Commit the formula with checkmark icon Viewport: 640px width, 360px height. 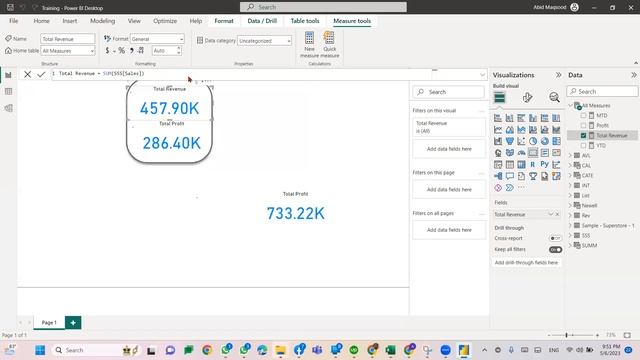(41, 74)
